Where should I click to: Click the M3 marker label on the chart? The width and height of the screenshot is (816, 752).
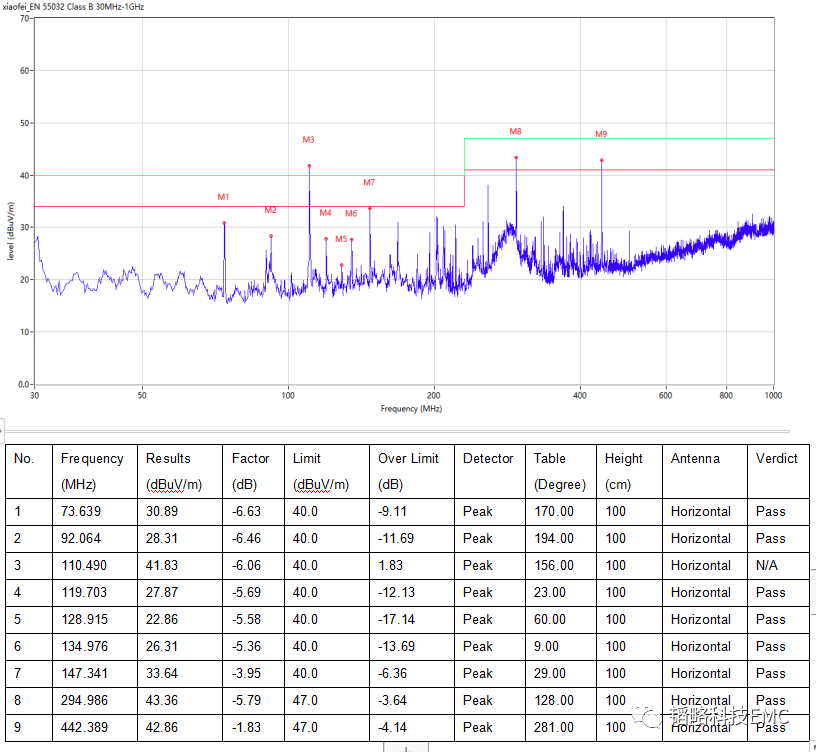pyautogui.click(x=309, y=140)
